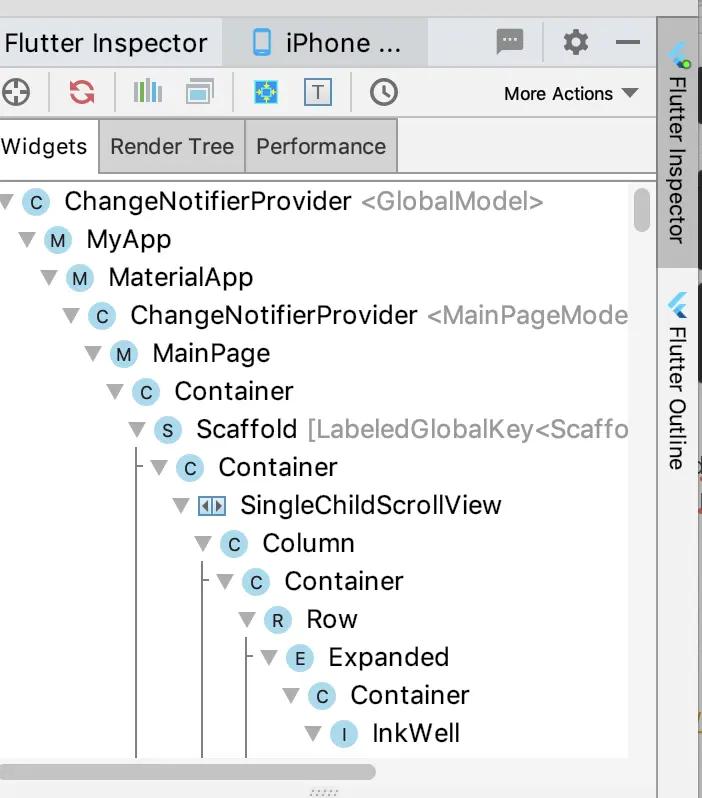The height and width of the screenshot is (798, 702).
Task: Click the M icon next to MaterialApp
Action: [x=79, y=278]
